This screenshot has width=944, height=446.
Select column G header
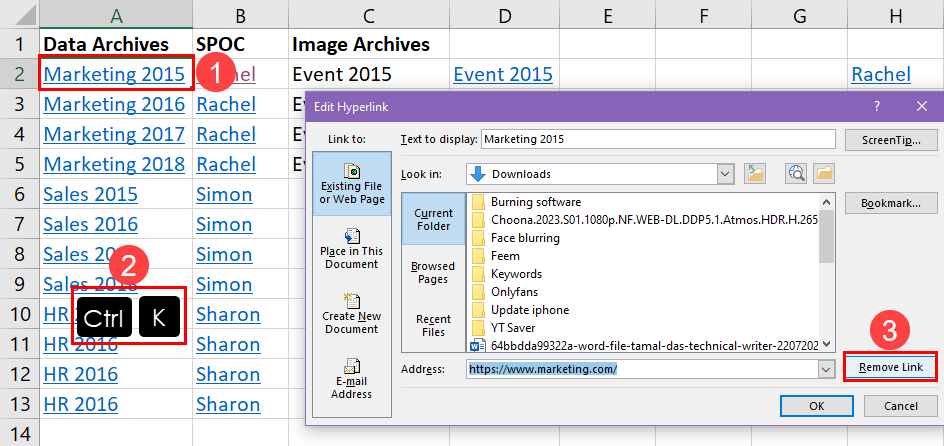800,16
